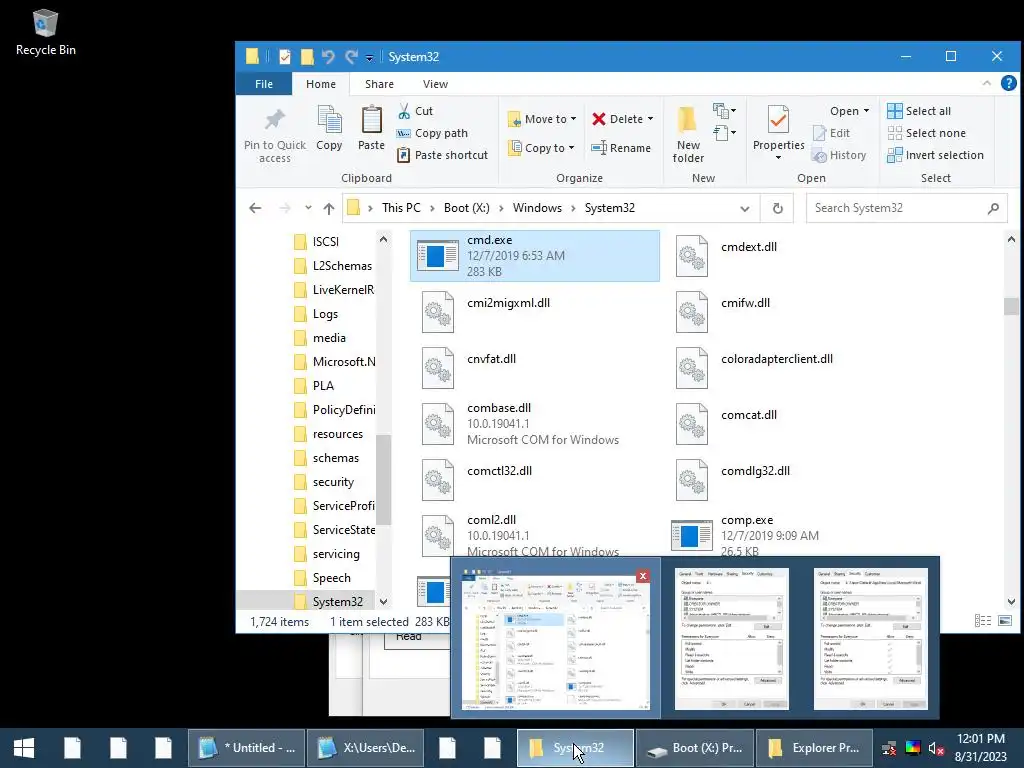This screenshot has width=1024, height=768.
Task: Open Recycle Bin desktop icon
Action: (45, 32)
